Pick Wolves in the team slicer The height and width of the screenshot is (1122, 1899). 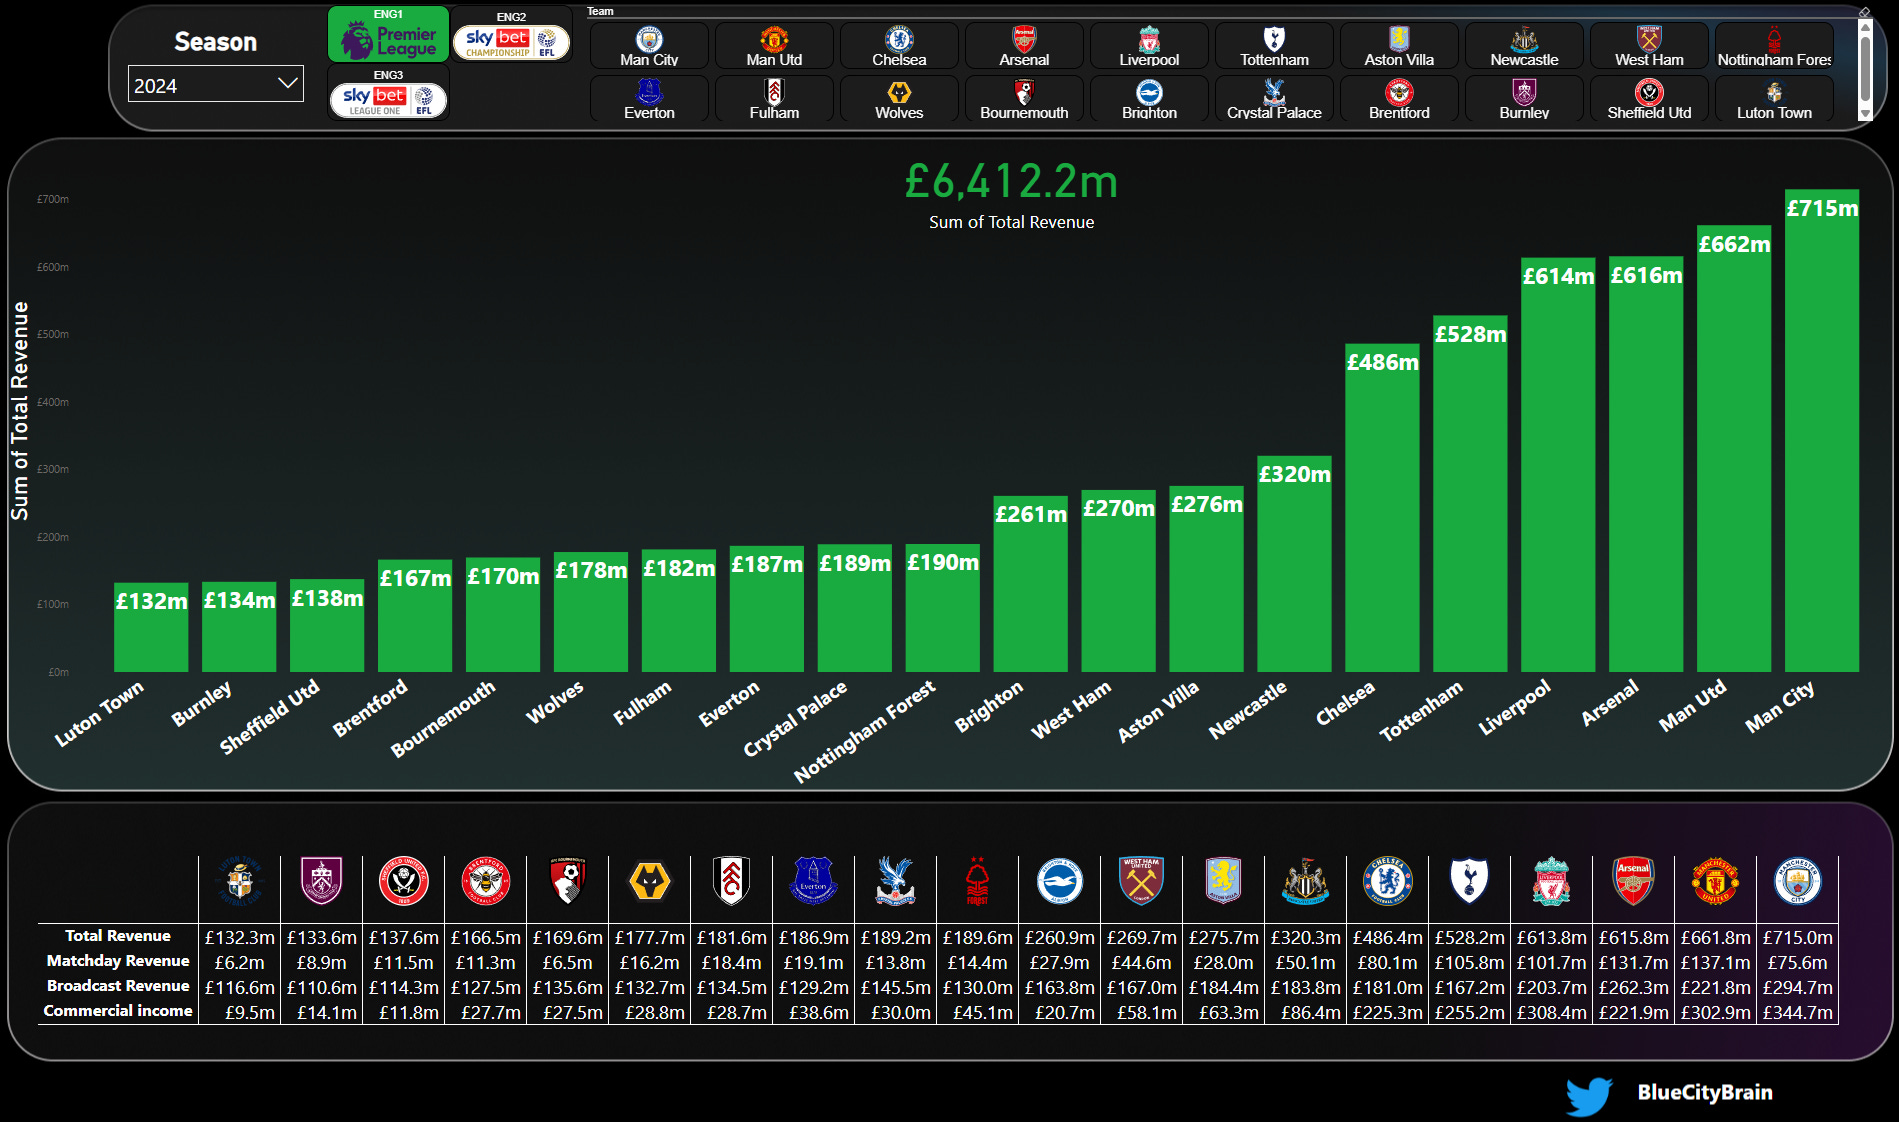pyautogui.click(x=899, y=99)
